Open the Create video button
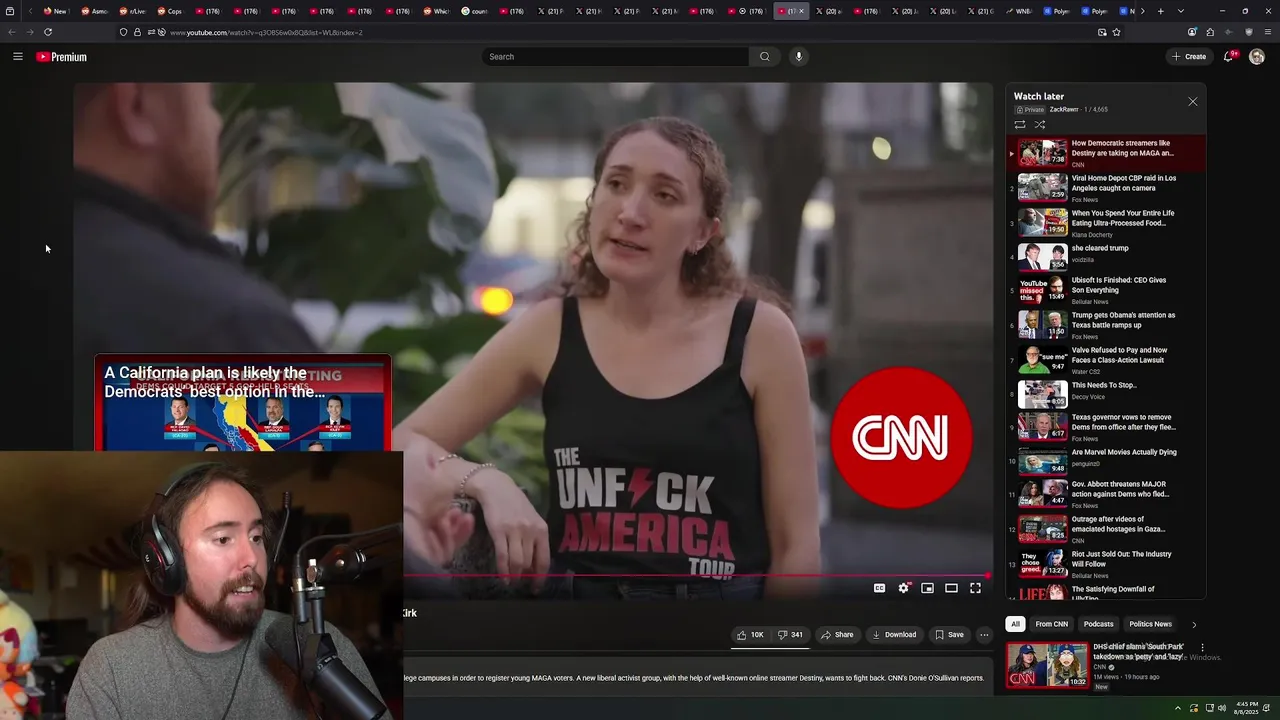This screenshot has width=1280, height=720. click(x=1189, y=57)
